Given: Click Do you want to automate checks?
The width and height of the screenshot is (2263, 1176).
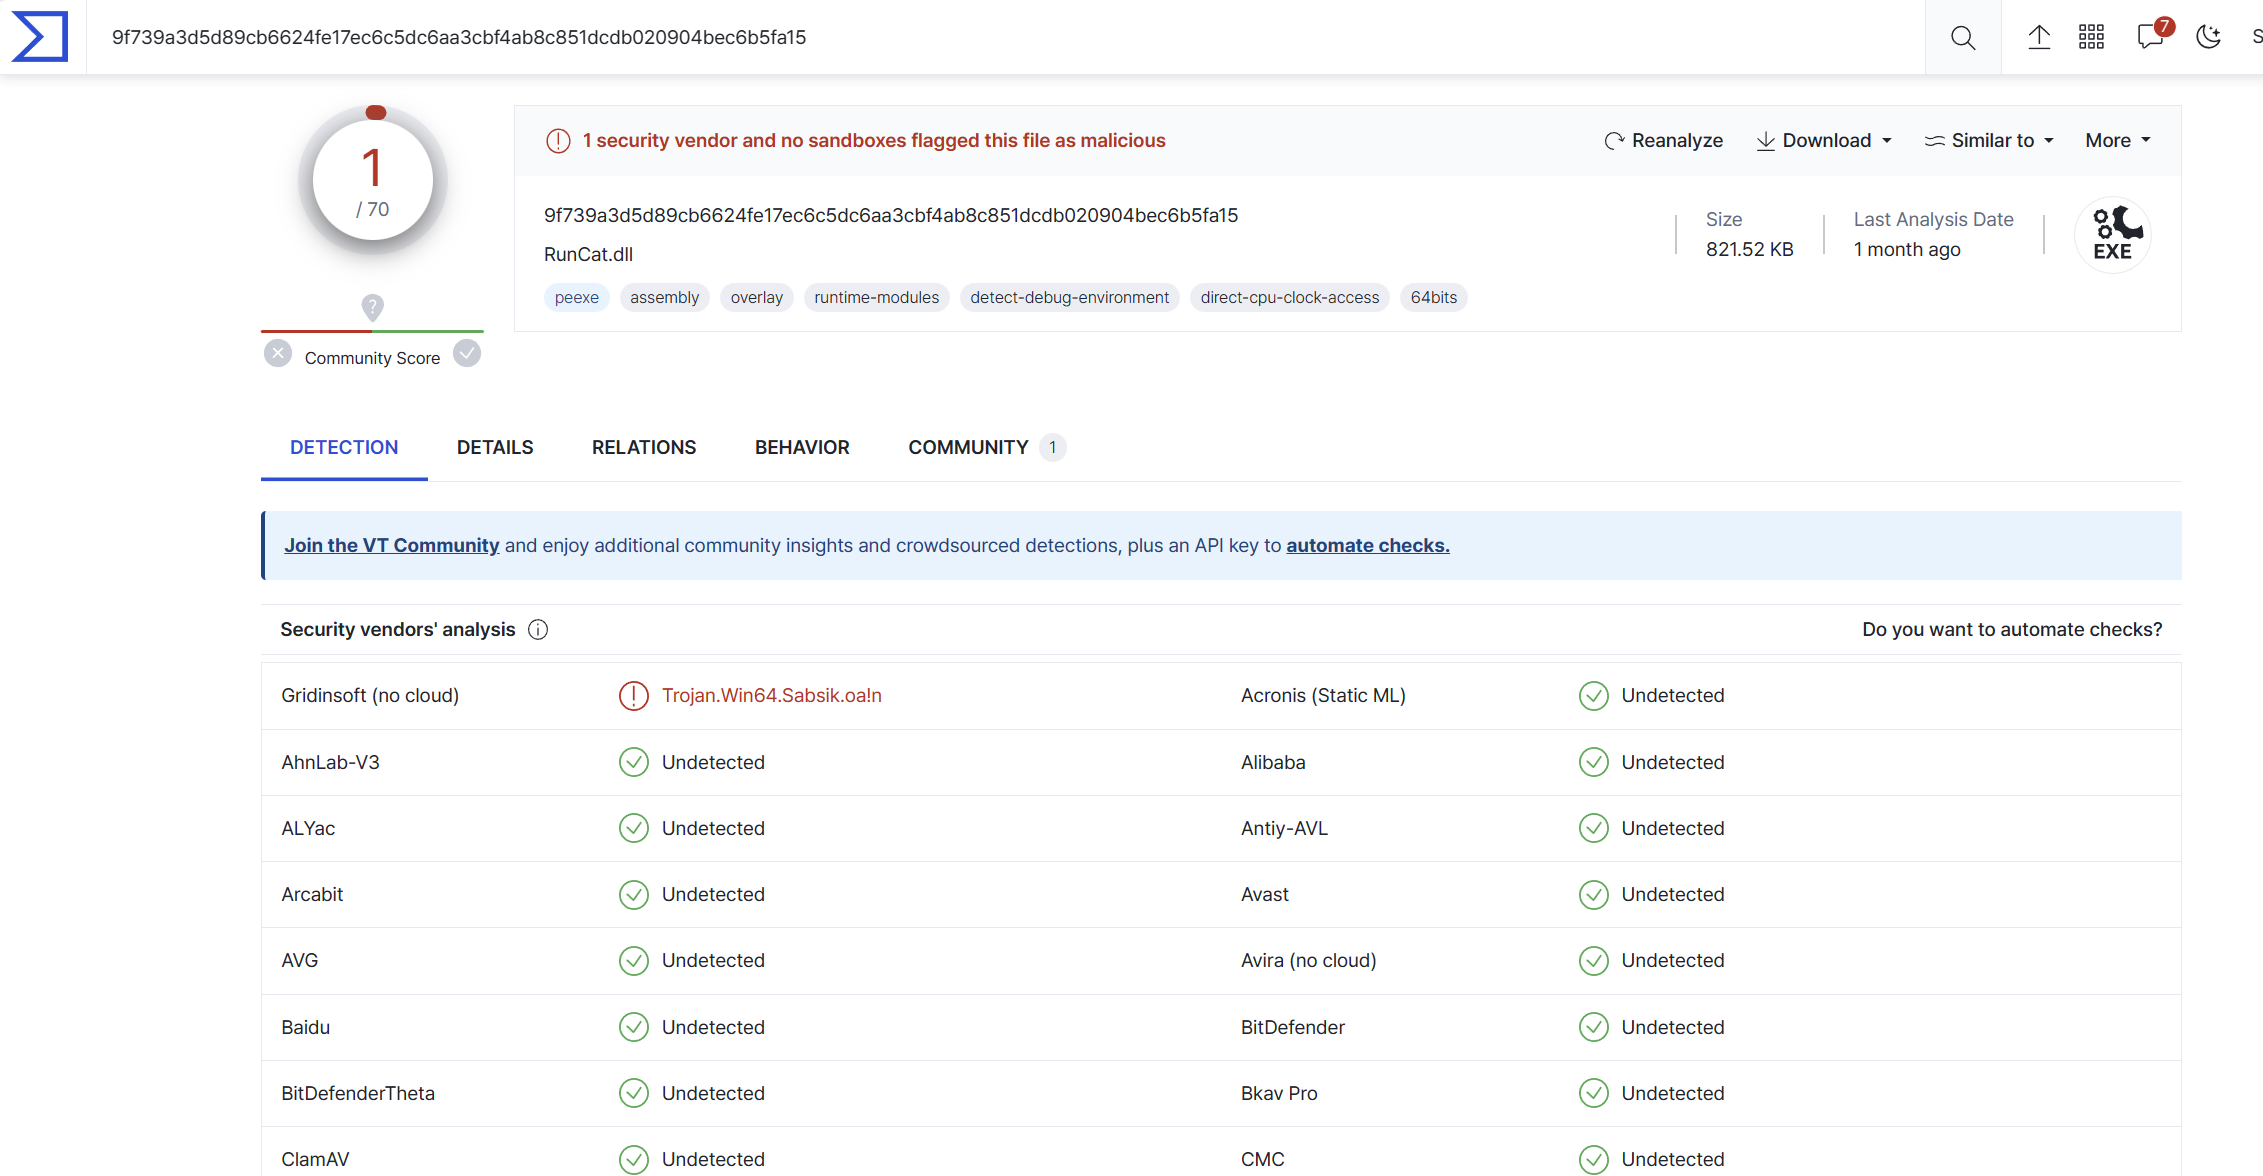Looking at the screenshot, I should click(x=2012, y=629).
